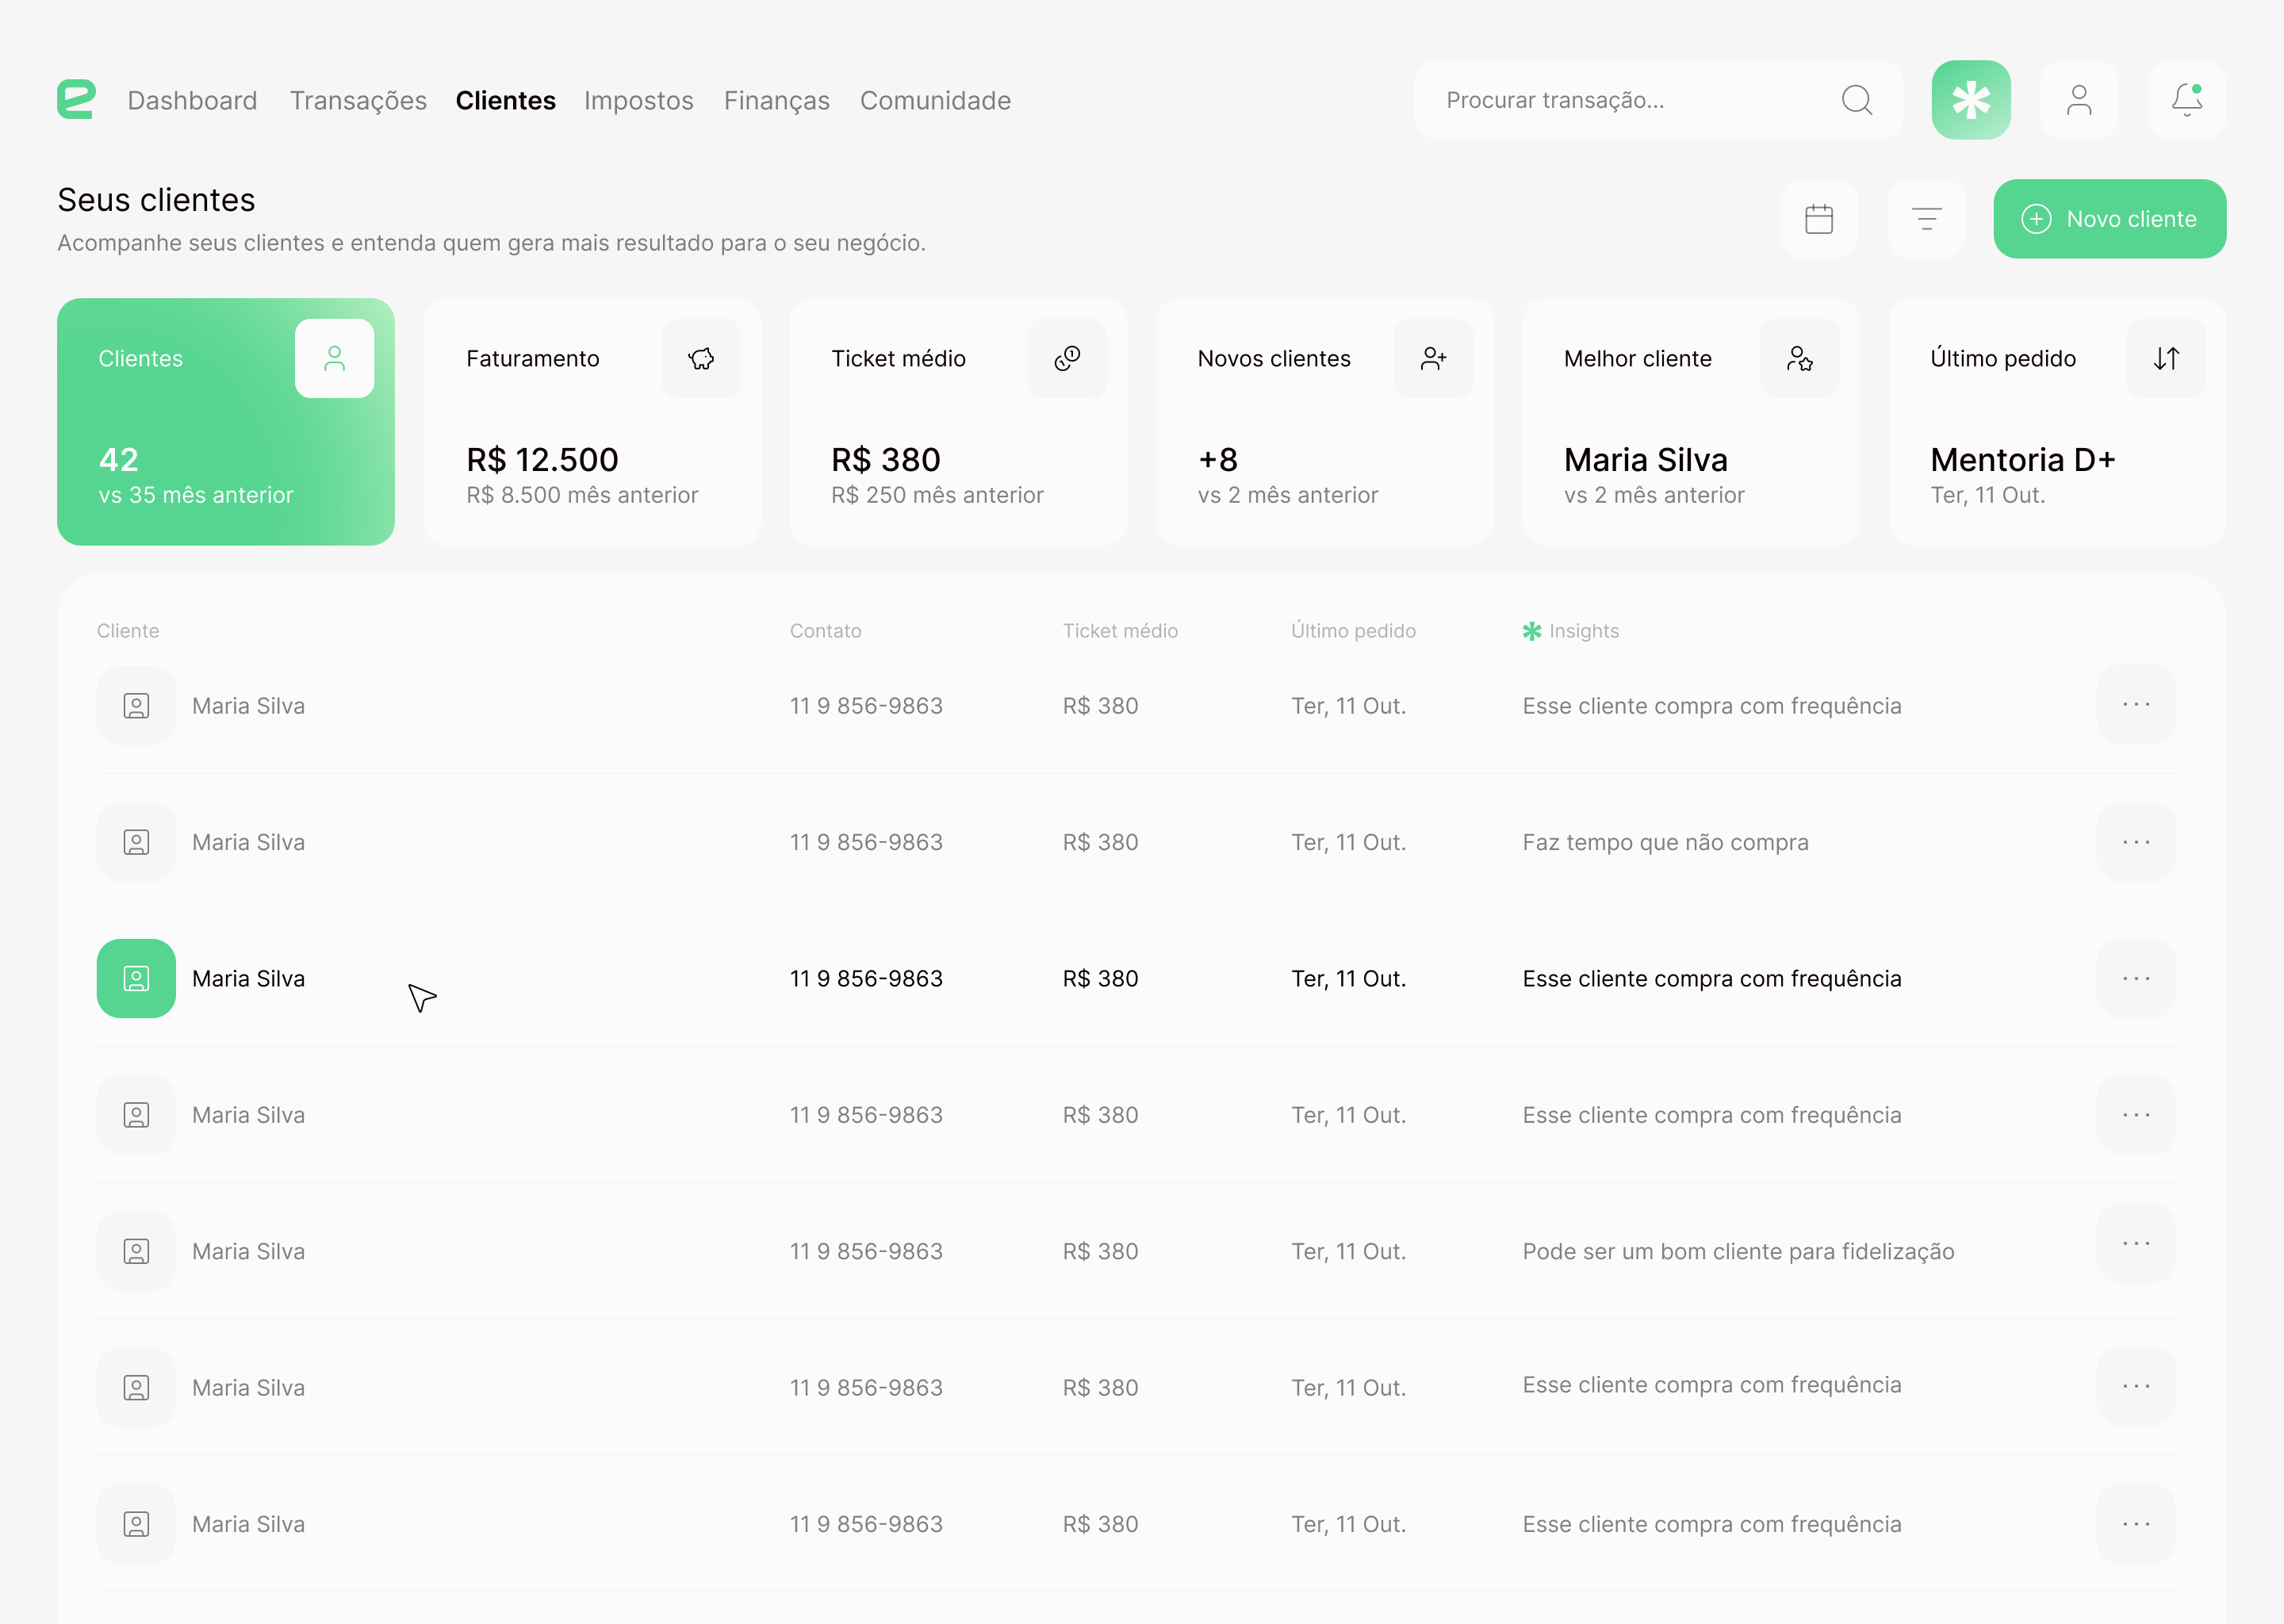
Task: Click the Novos clientes add-user icon
Action: (x=1434, y=358)
